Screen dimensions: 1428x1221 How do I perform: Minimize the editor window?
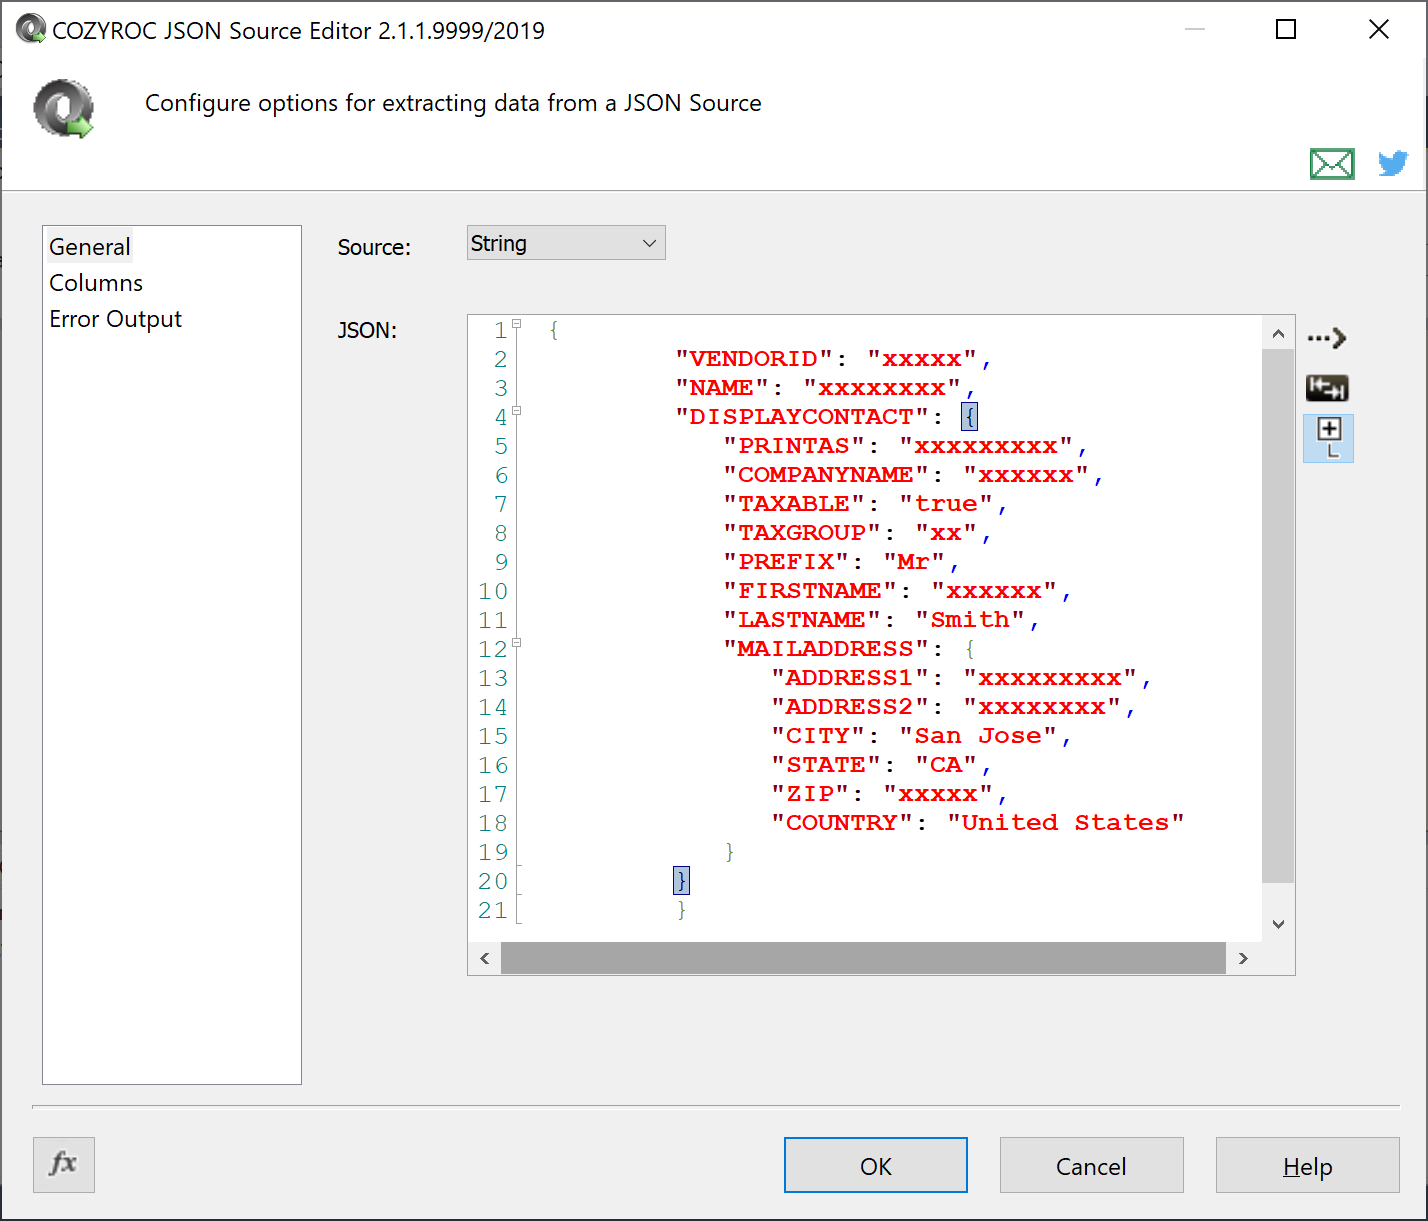click(1194, 29)
